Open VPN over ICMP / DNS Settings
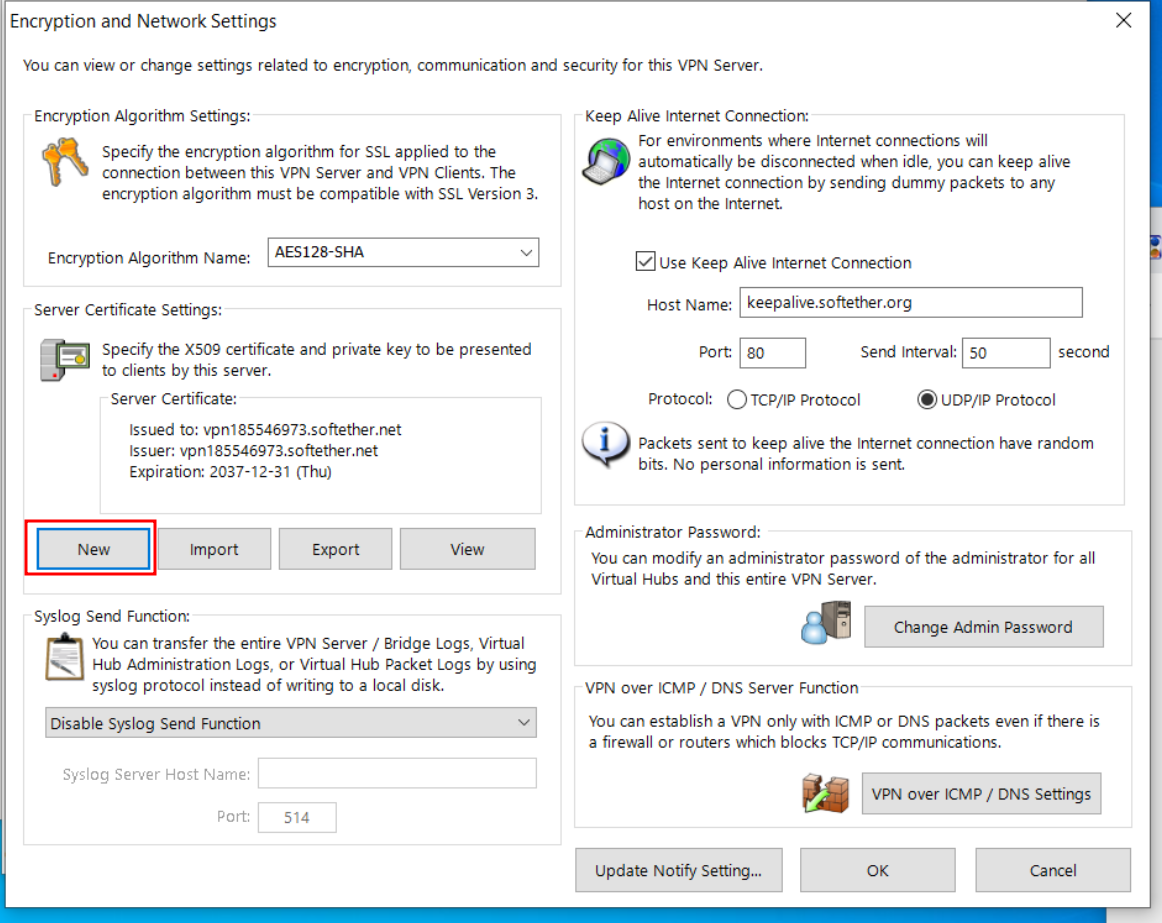The width and height of the screenshot is (1162, 923). tap(981, 794)
